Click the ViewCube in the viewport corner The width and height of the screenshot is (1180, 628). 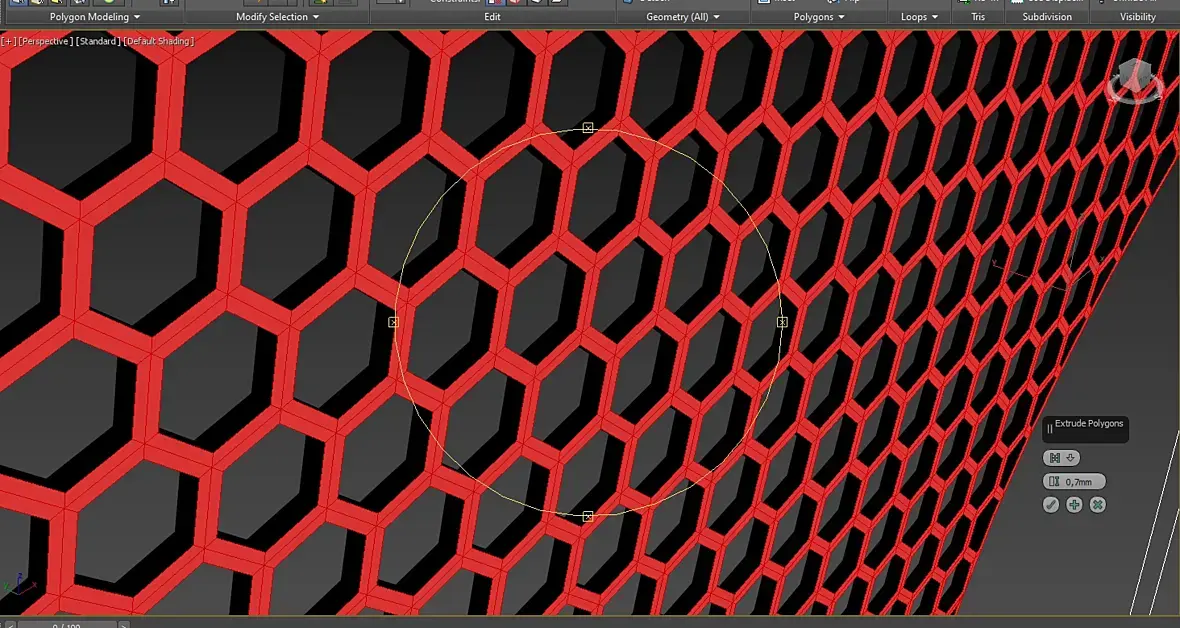(x=1135, y=81)
